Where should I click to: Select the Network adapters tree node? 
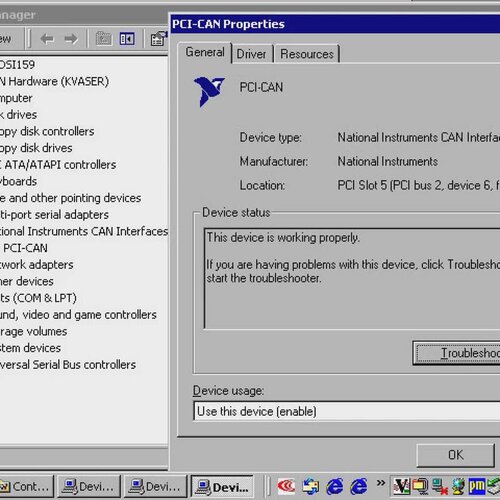click(37, 265)
